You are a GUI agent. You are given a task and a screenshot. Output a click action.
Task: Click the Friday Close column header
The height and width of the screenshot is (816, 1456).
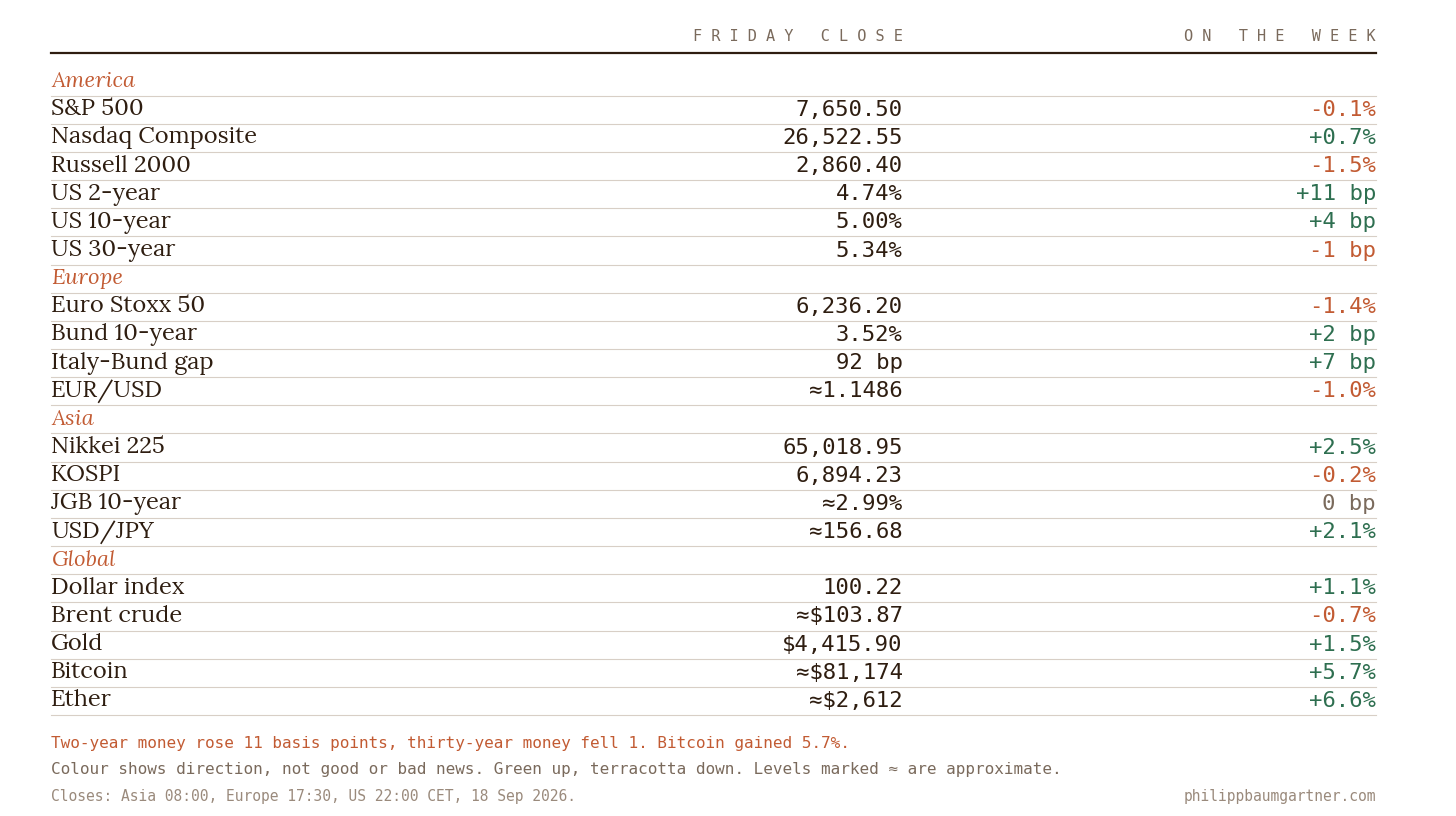point(798,36)
